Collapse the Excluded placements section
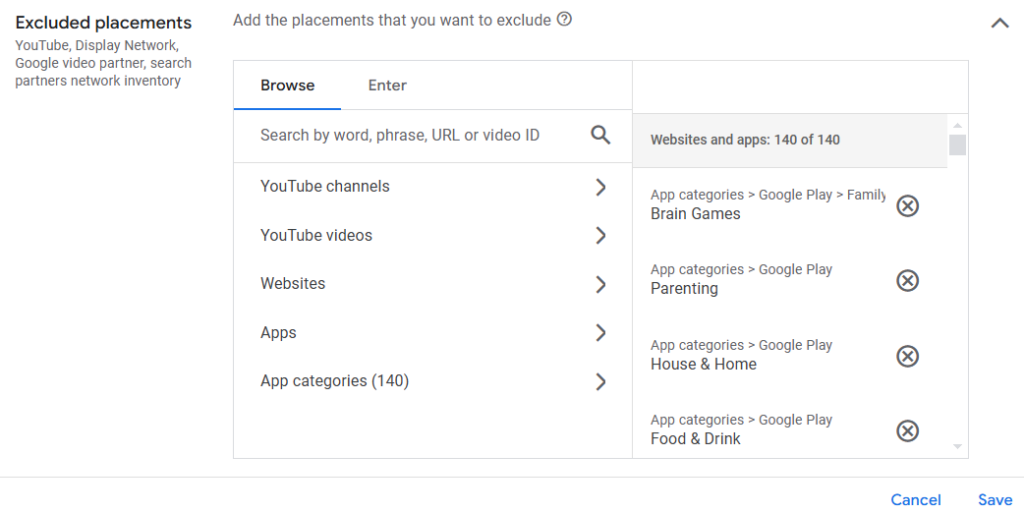This screenshot has width=1024, height=513. pos(1000,23)
